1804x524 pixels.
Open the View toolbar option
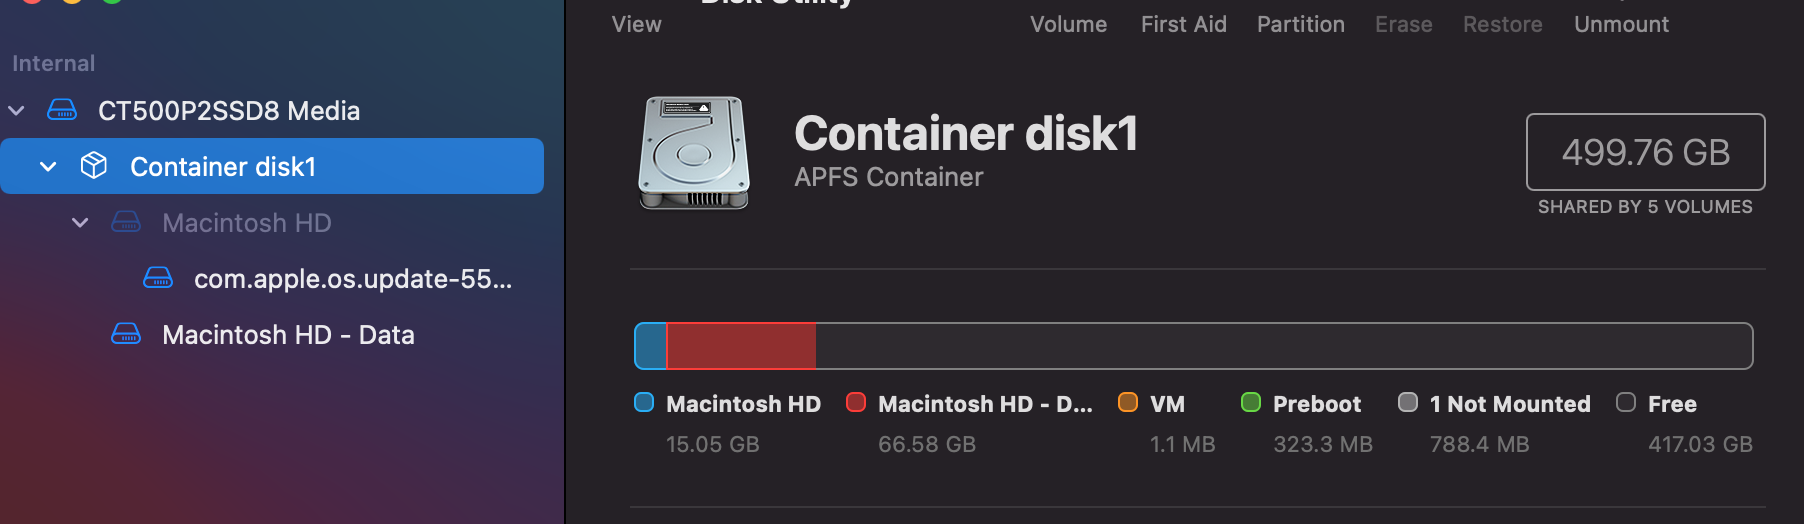637,24
